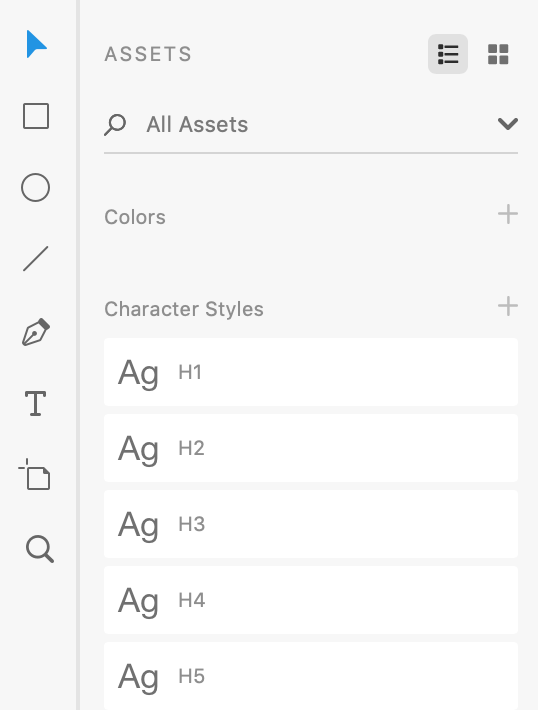538x710 pixels.
Task: Expand the All Assets filter chevron
Action: [508, 124]
